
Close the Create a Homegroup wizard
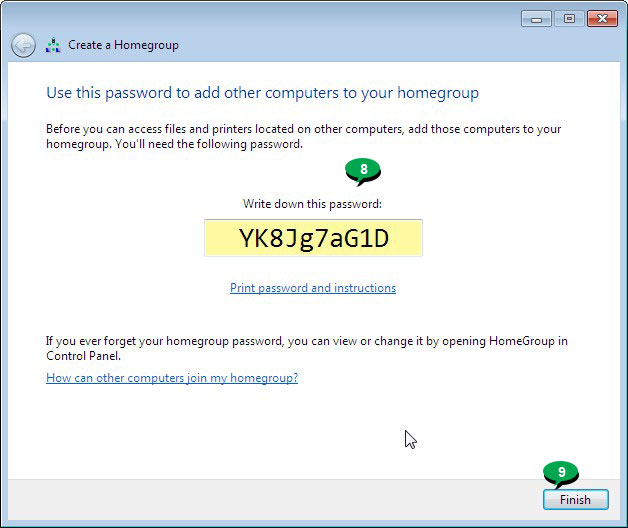click(x=602, y=19)
